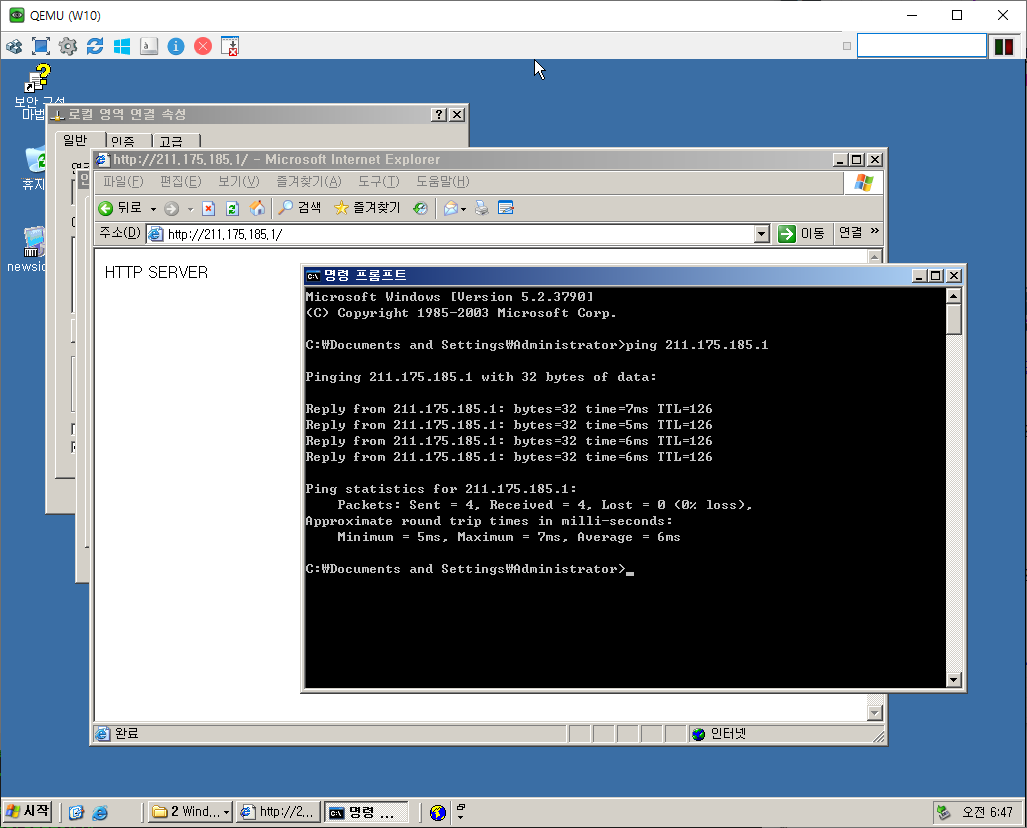Click the Internet Explorer quick launch icon

coord(100,813)
